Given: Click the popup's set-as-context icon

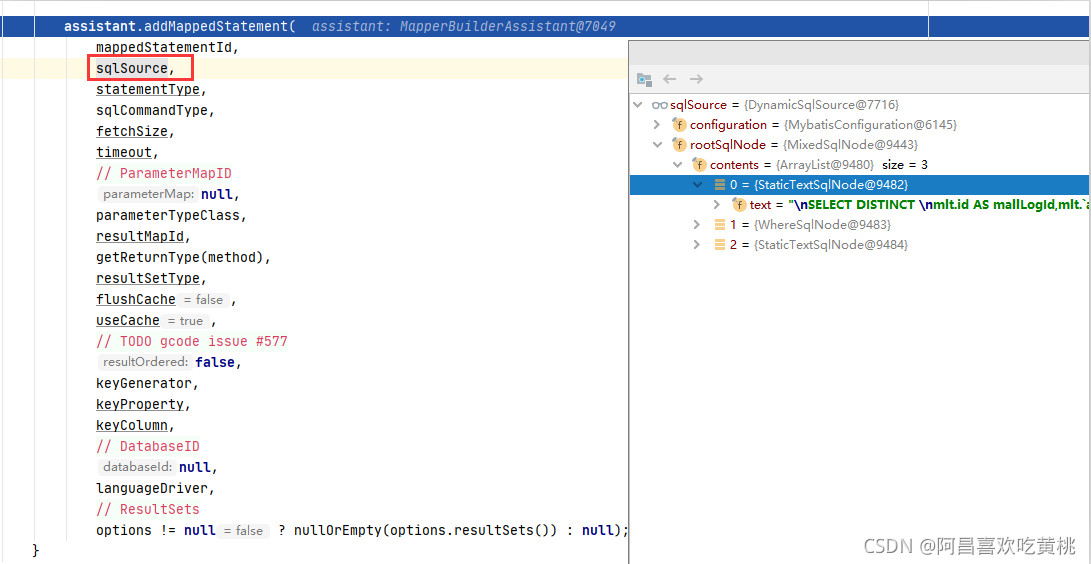Looking at the screenshot, I should click(644, 79).
